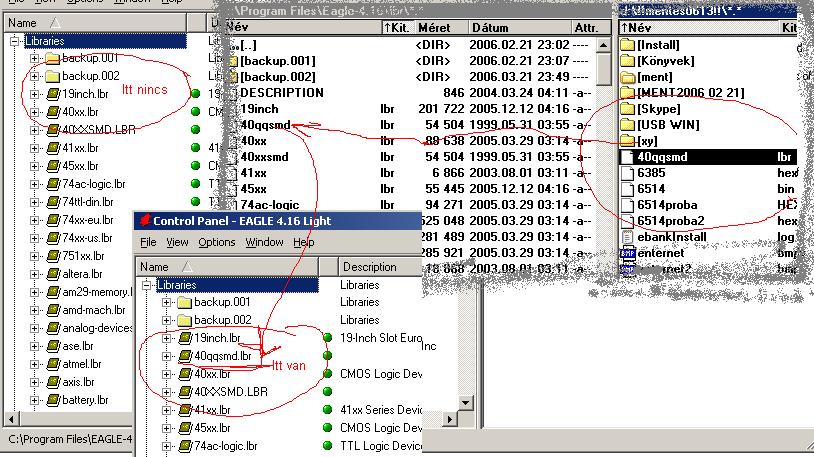Click 74xx-eu.lbr library icon in background window
Viewport: 814px width, 457px height.
pos(53,220)
